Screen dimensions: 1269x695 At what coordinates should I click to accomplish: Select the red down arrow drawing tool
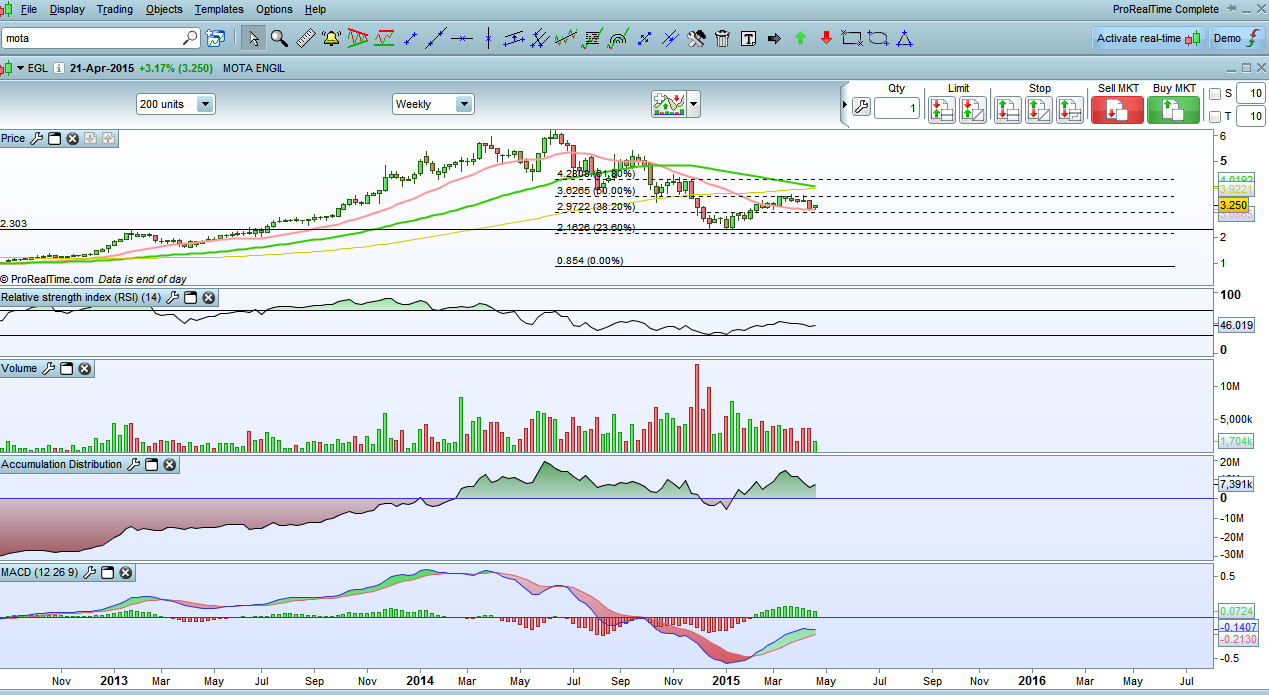tap(826, 38)
